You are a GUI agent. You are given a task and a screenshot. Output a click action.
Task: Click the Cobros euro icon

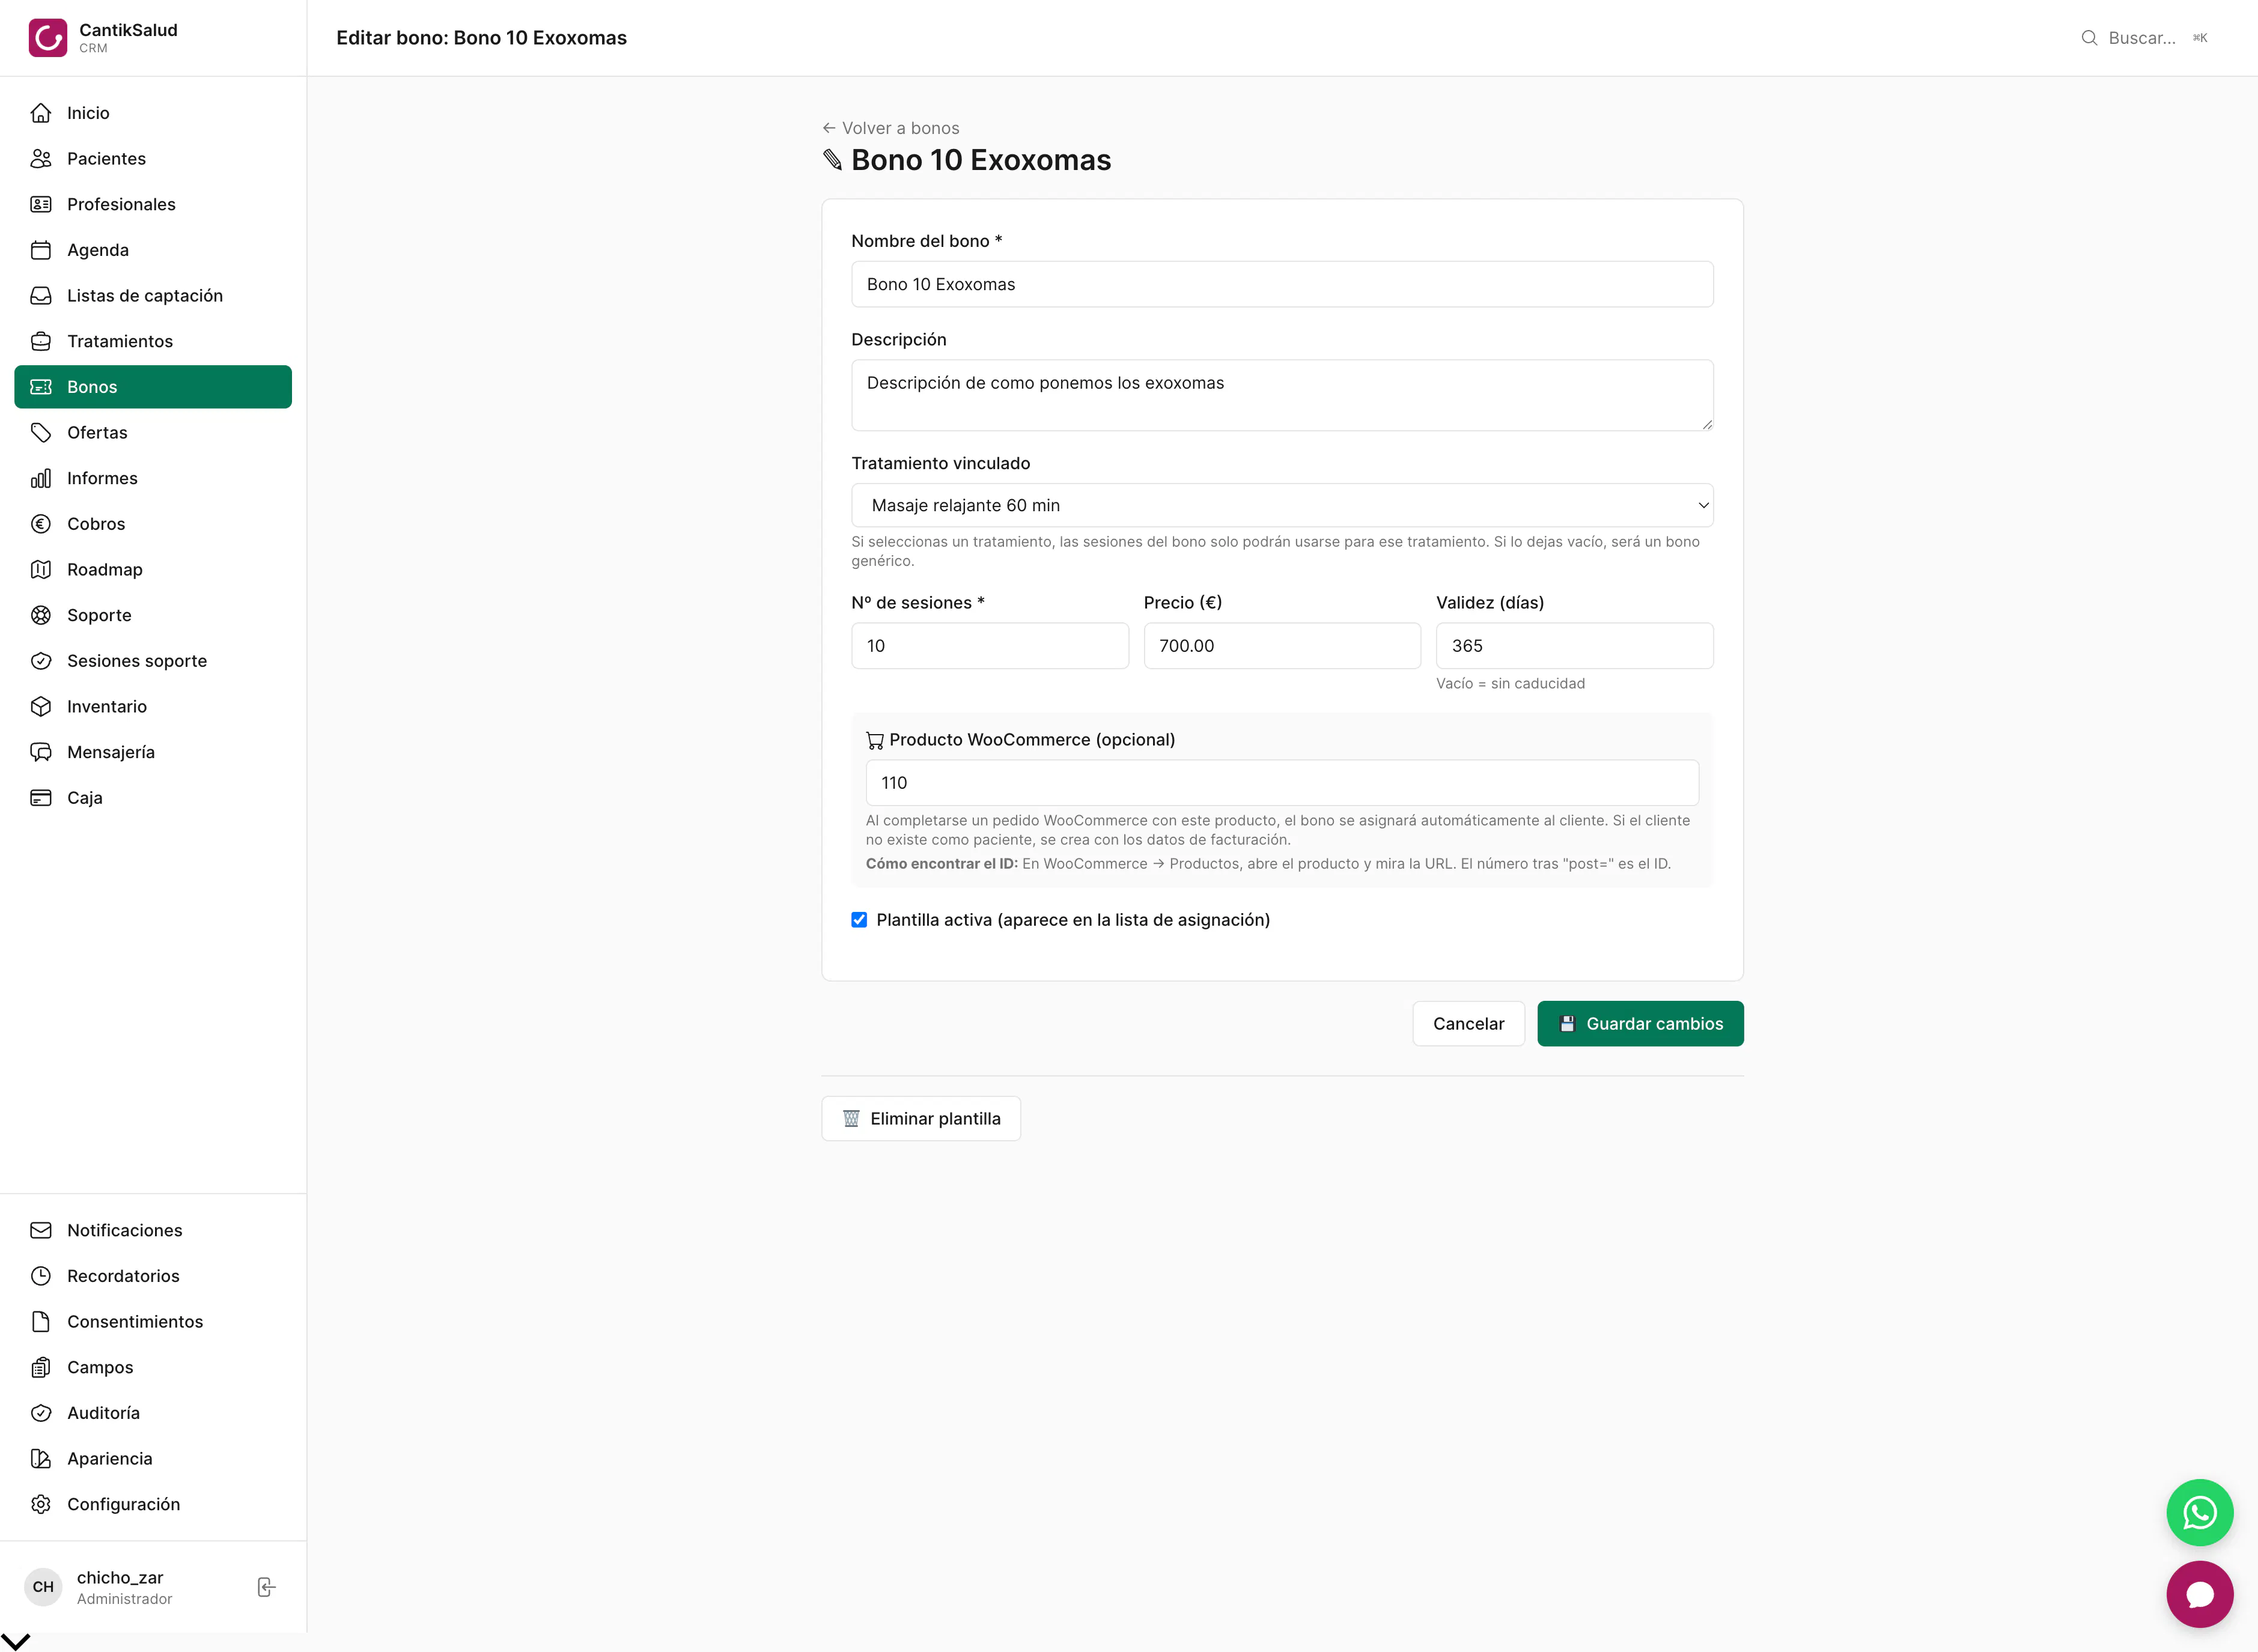(x=41, y=524)
